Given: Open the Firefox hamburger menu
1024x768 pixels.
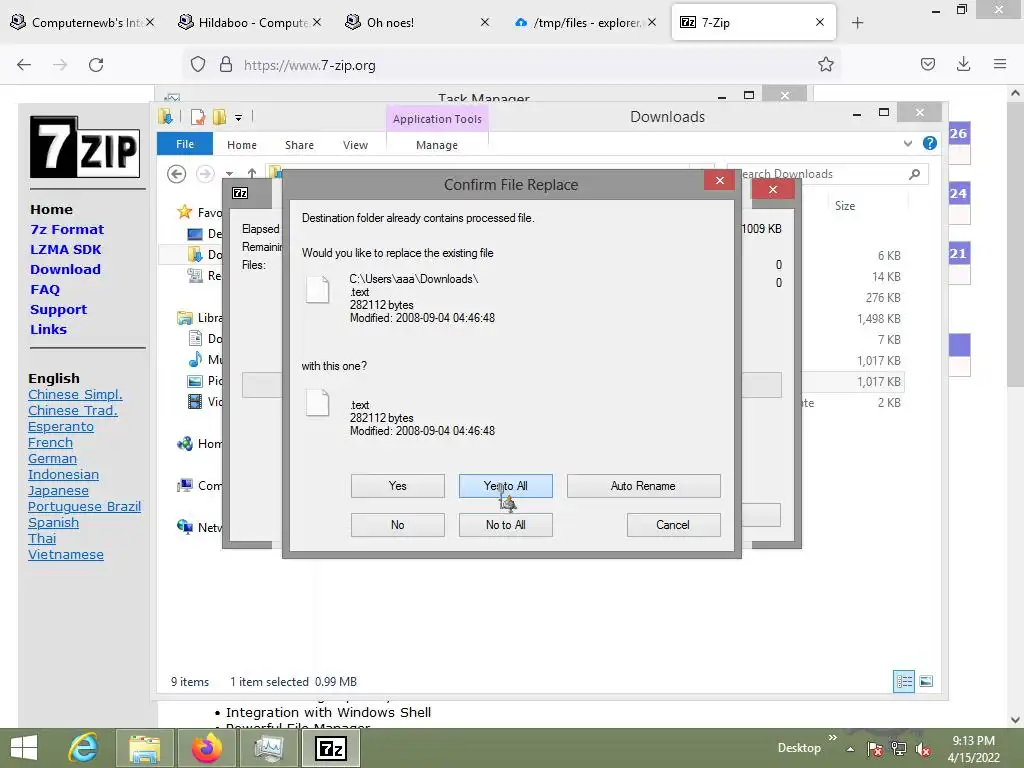Looking at the screenshot, I should [1000, 64].
